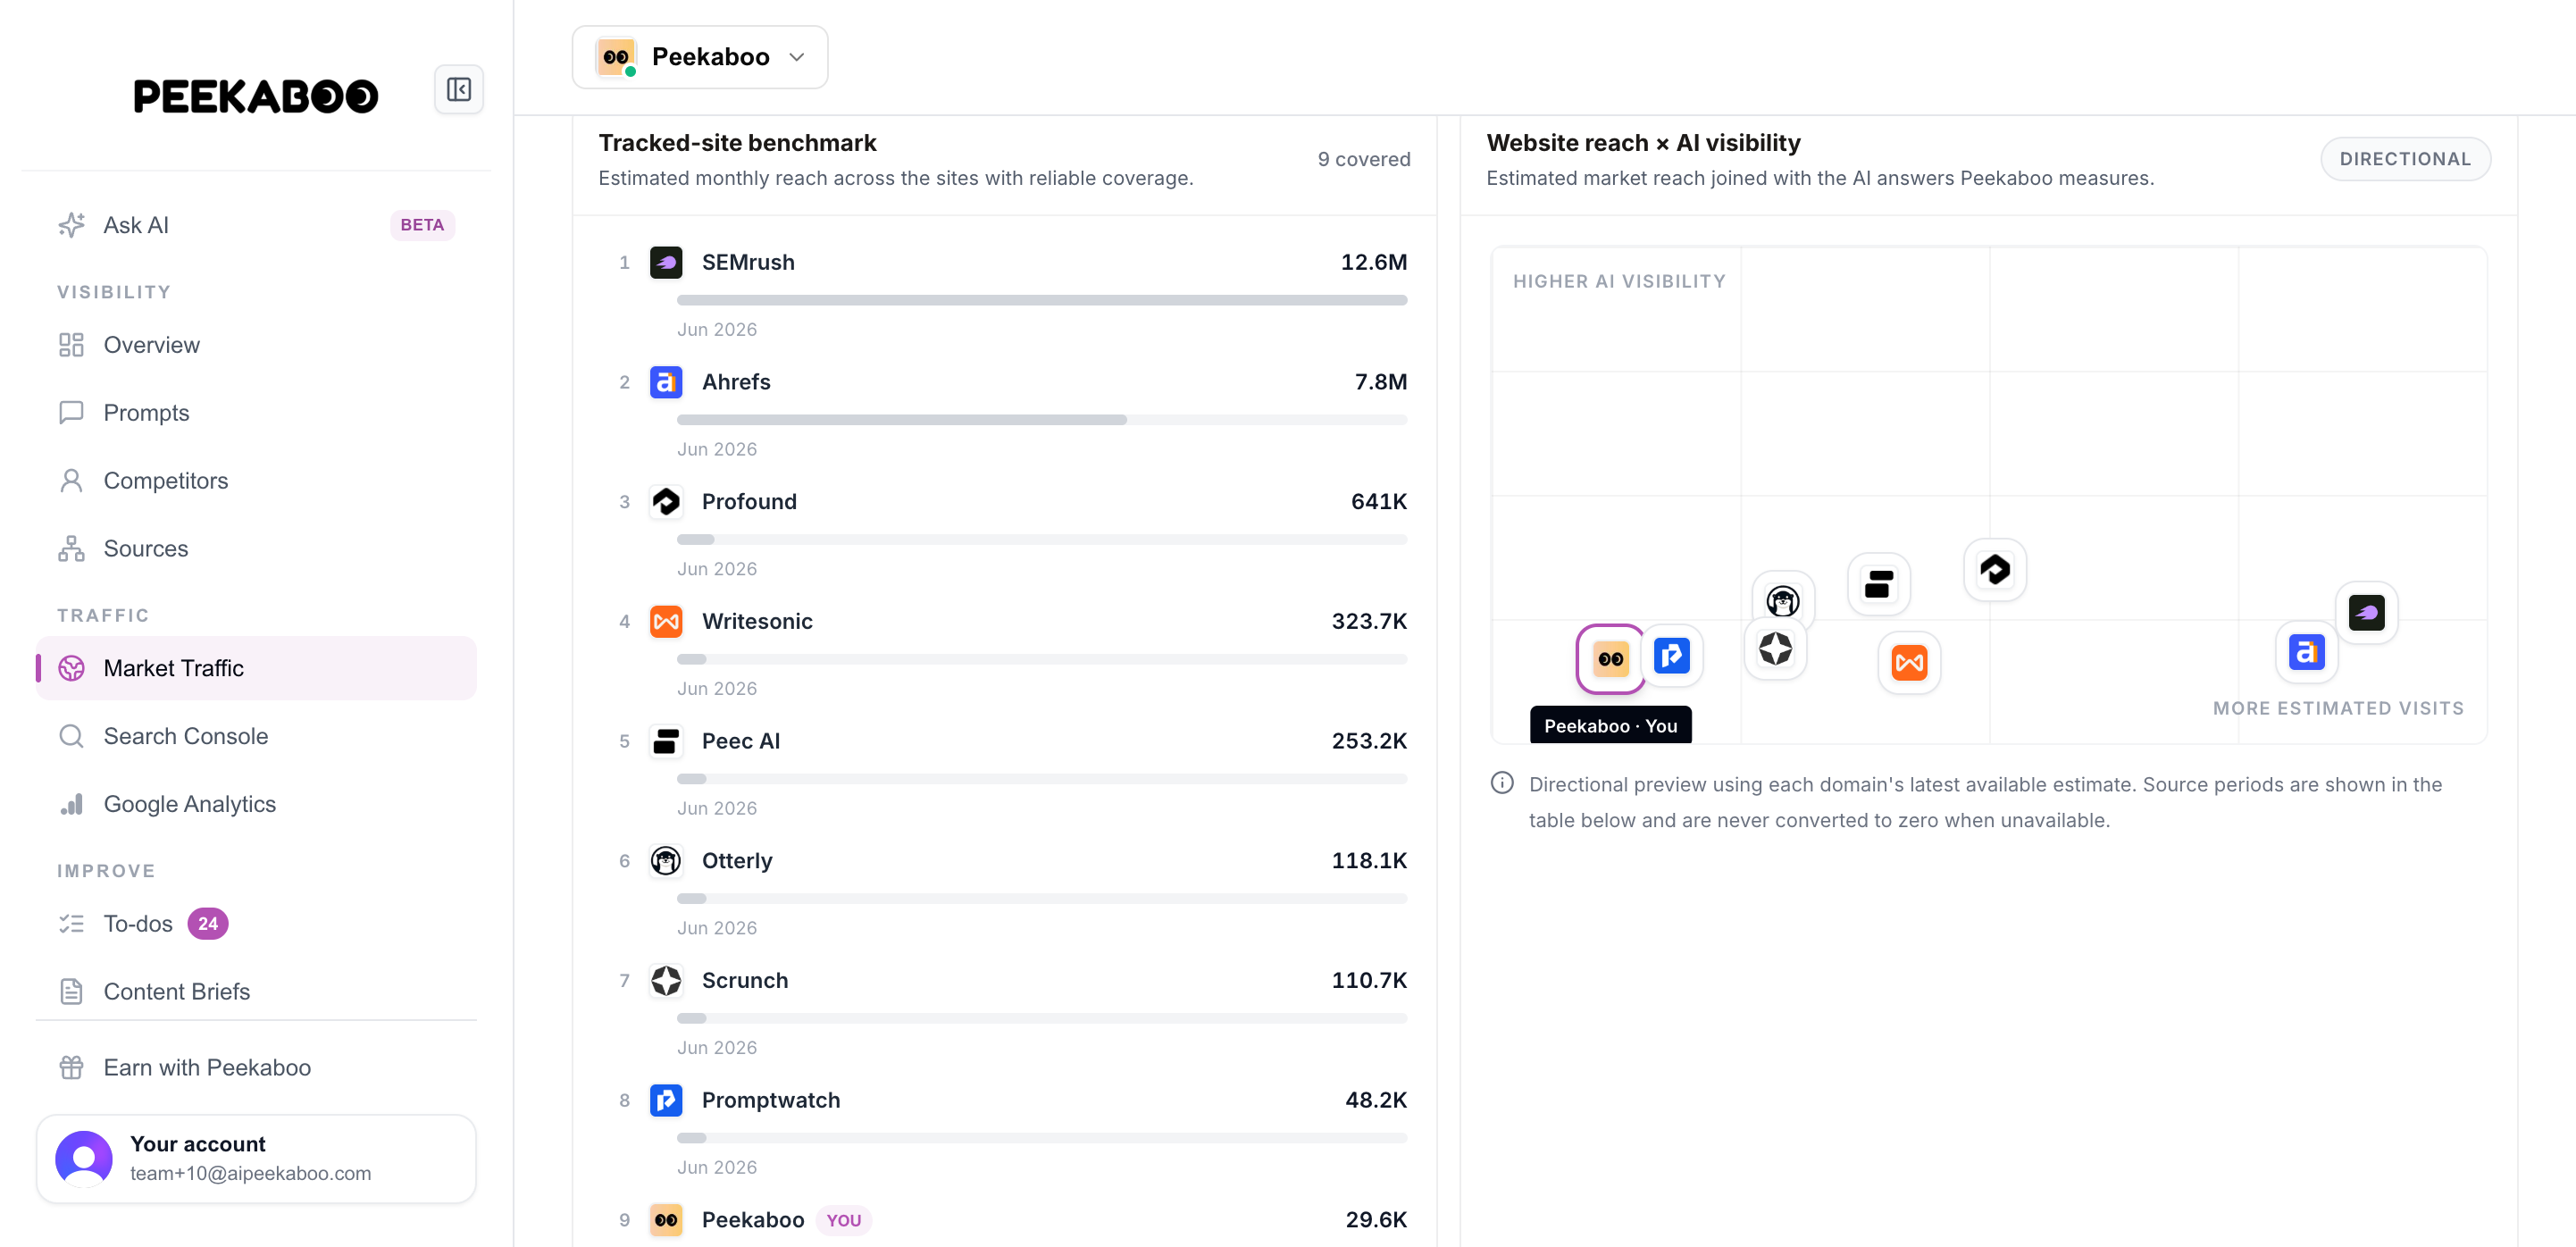Screen dimensions: 2576x1247
Task: Select the Promptwatch marker in the chart
Action: click(1672, 656)
